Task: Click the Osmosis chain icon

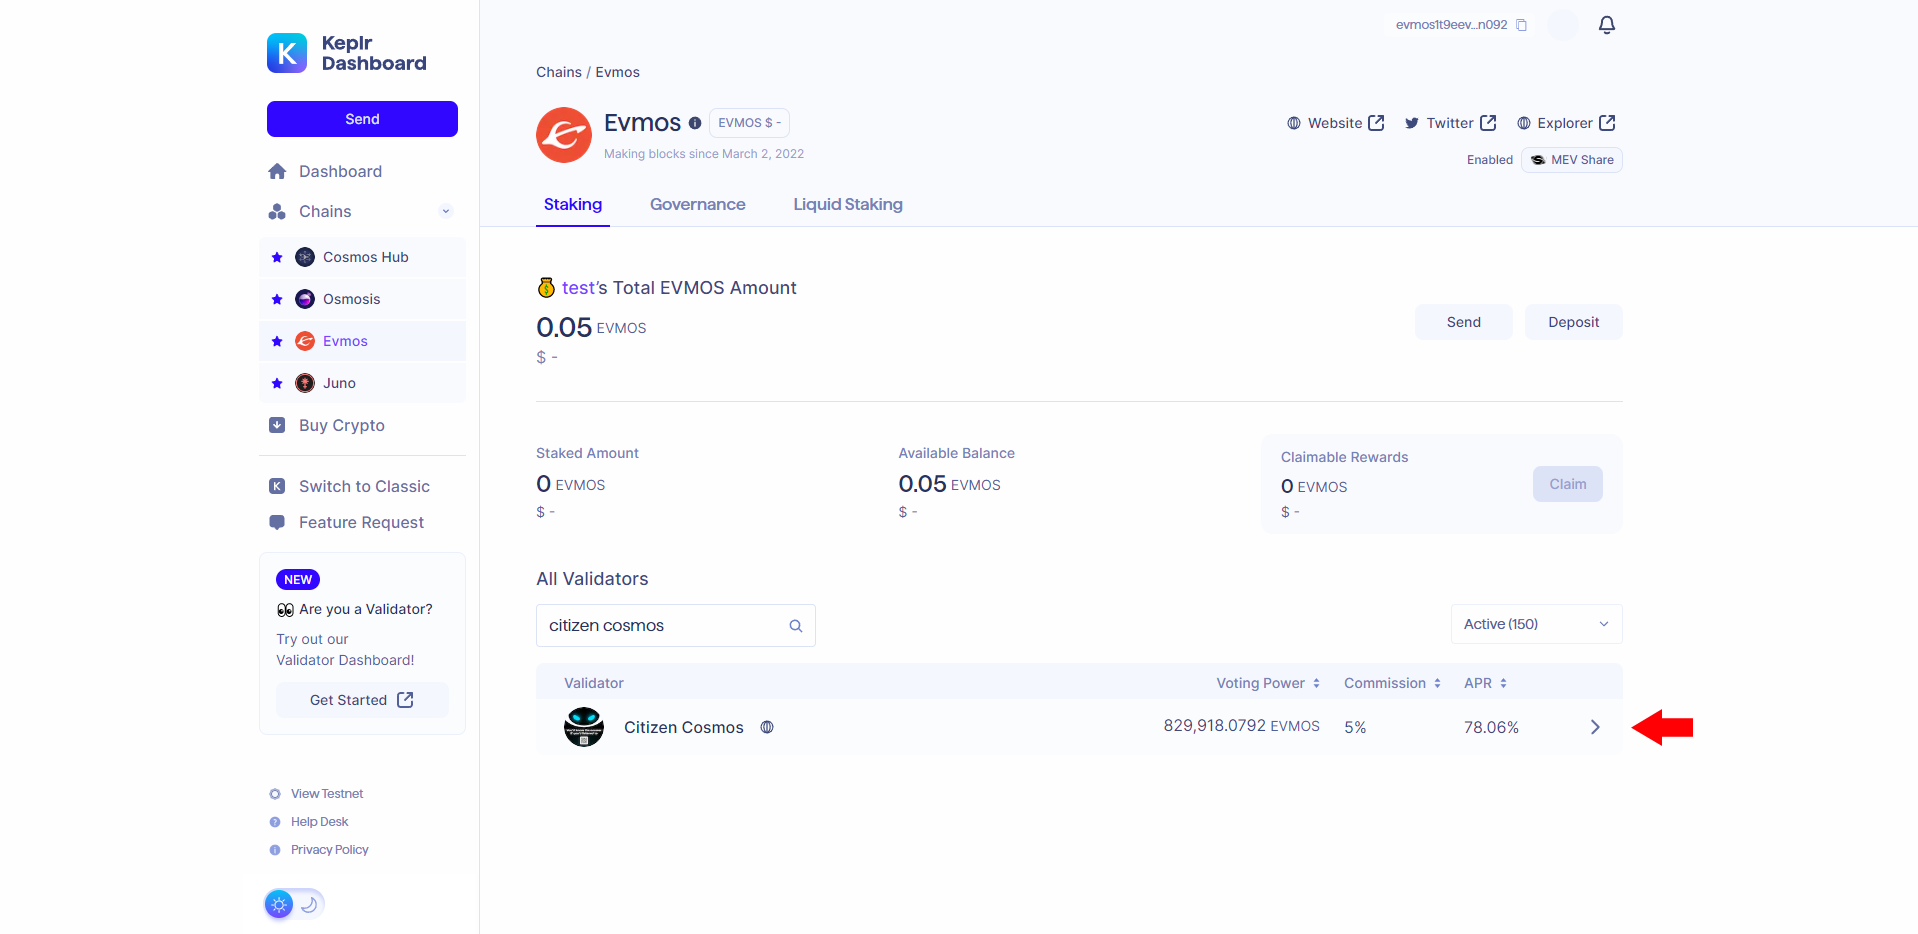Action: click(305, 299)
